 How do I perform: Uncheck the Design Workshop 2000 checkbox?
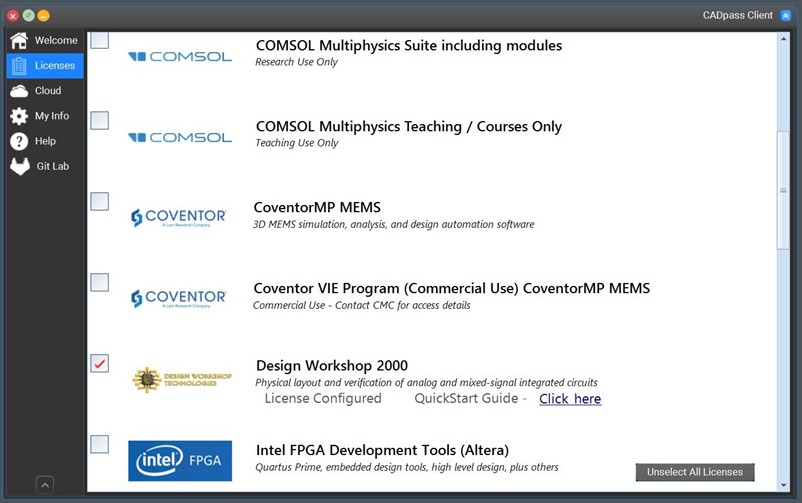[x=99, y=363]
